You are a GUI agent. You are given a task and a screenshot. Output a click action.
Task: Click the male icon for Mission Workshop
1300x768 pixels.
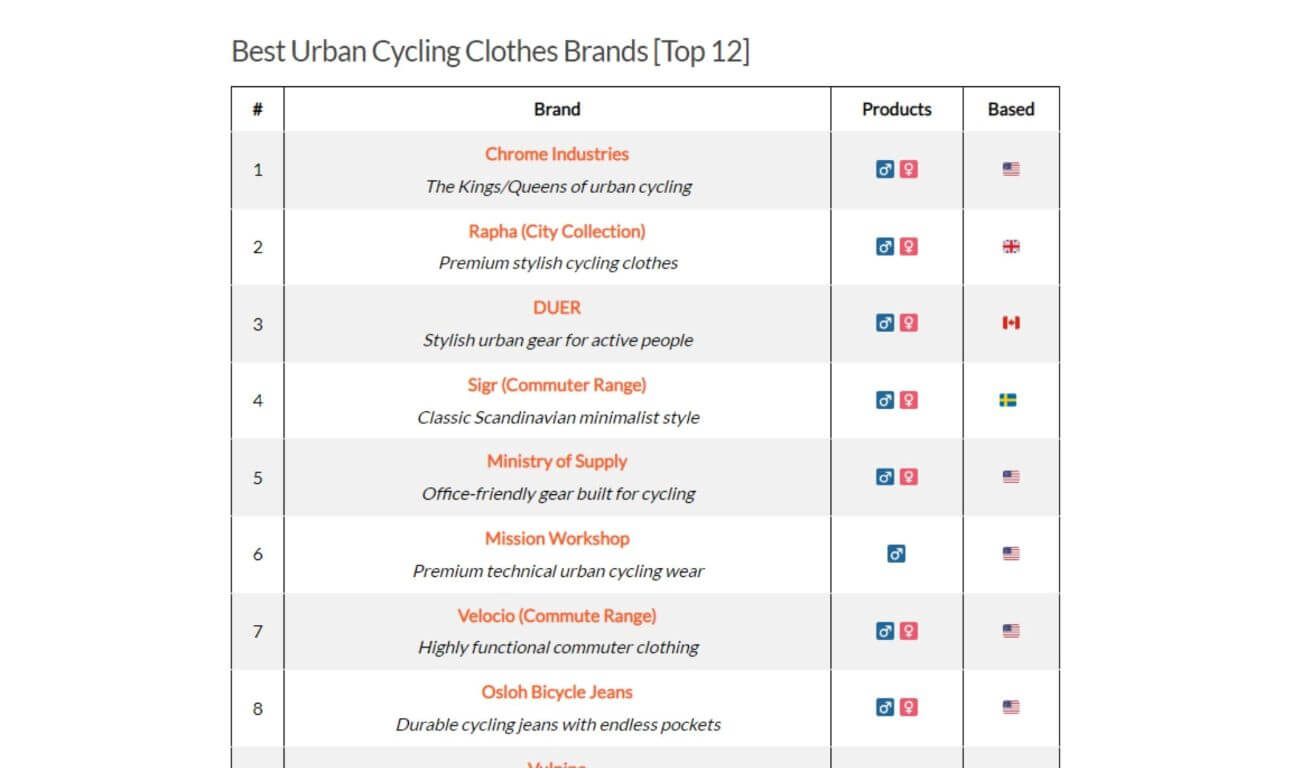(x=896, y=553)
